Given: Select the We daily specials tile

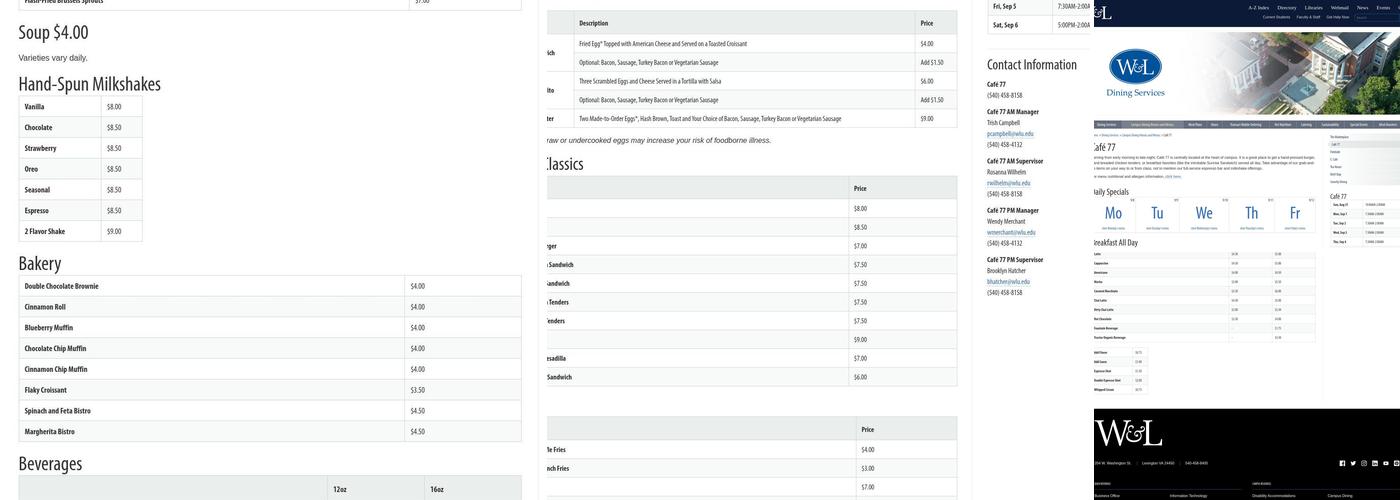Looking at the screenshot, I should 1204,214.
